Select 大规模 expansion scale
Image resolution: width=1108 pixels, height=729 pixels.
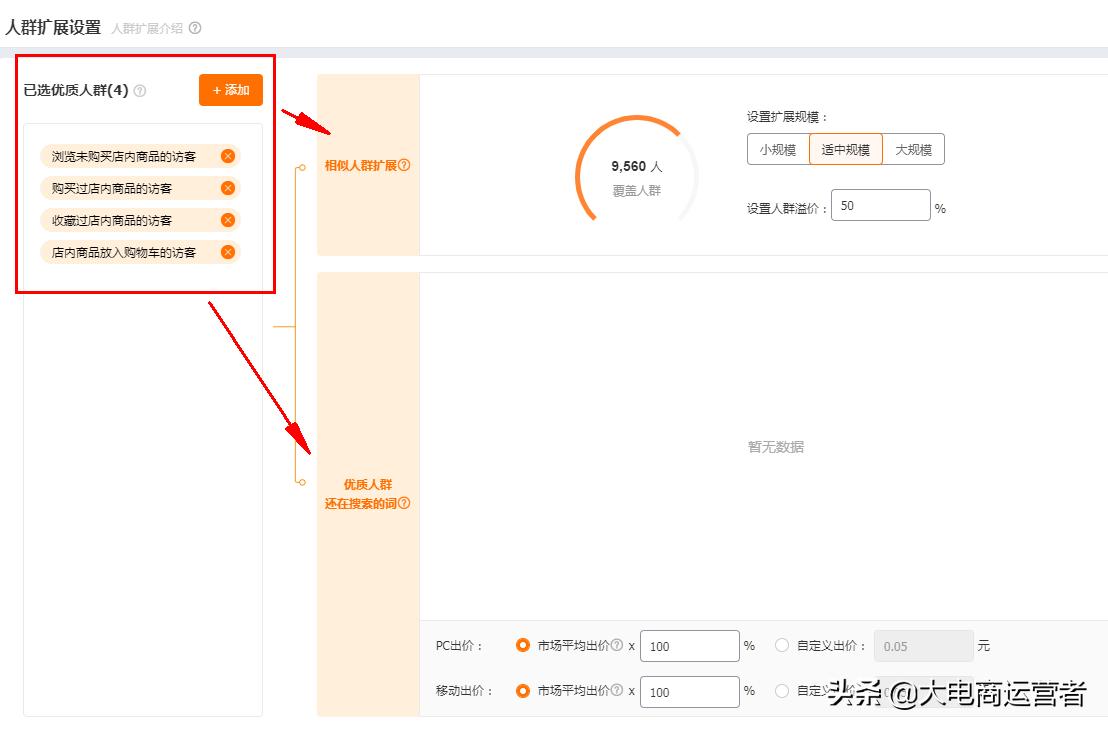pos(914,149)
